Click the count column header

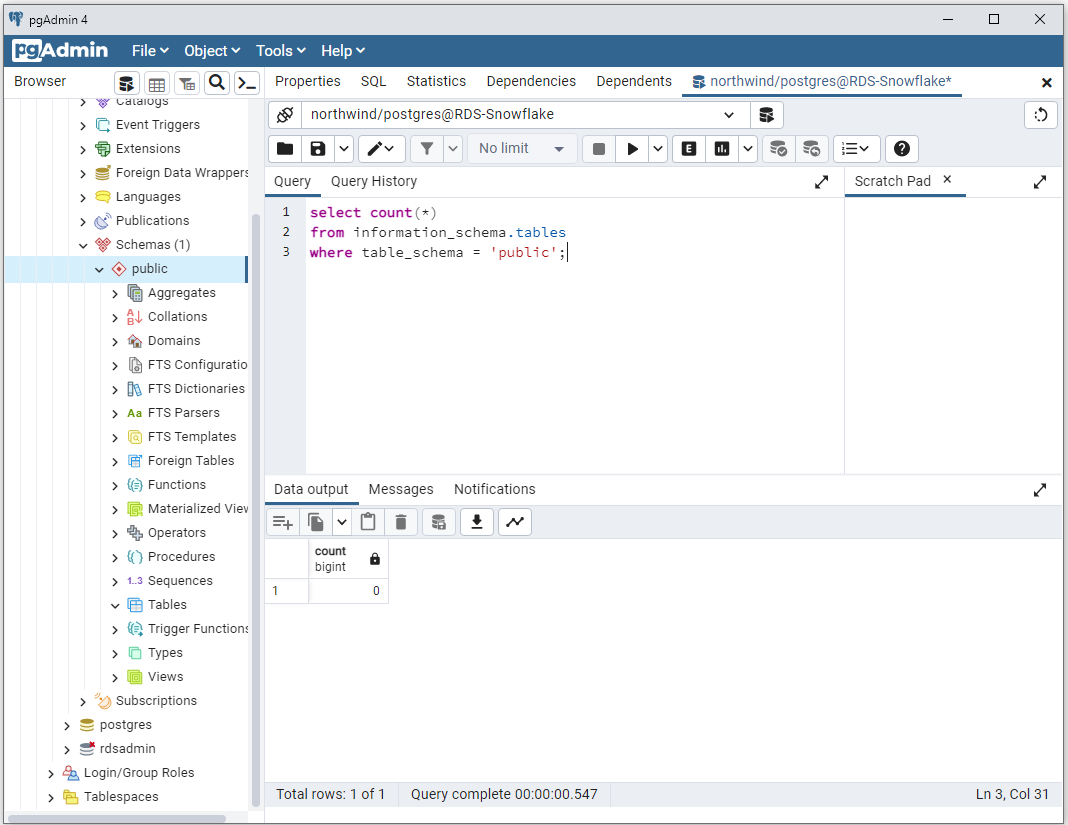348,559
